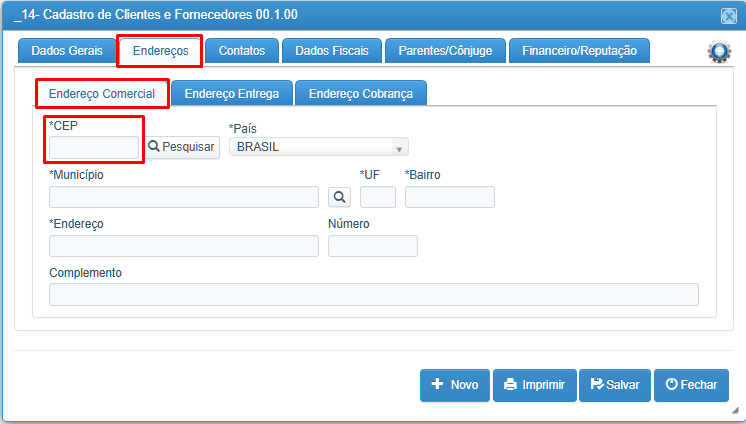
Task: Save the record with Salvar
Action: pyautogui.click(x=615, y=385)
